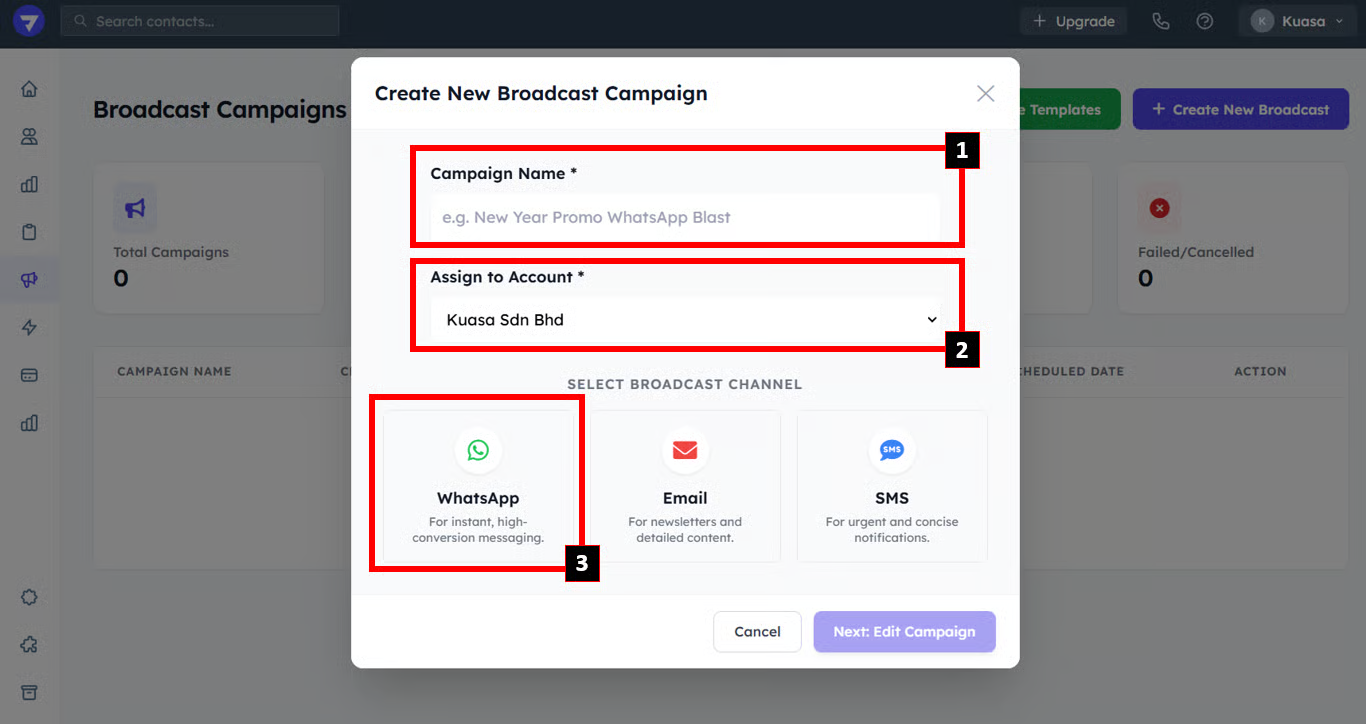The width and height of the screenshot is (1366, 724).
Task: Click the phone icon in top bar
Action: tap(1160, 21)
